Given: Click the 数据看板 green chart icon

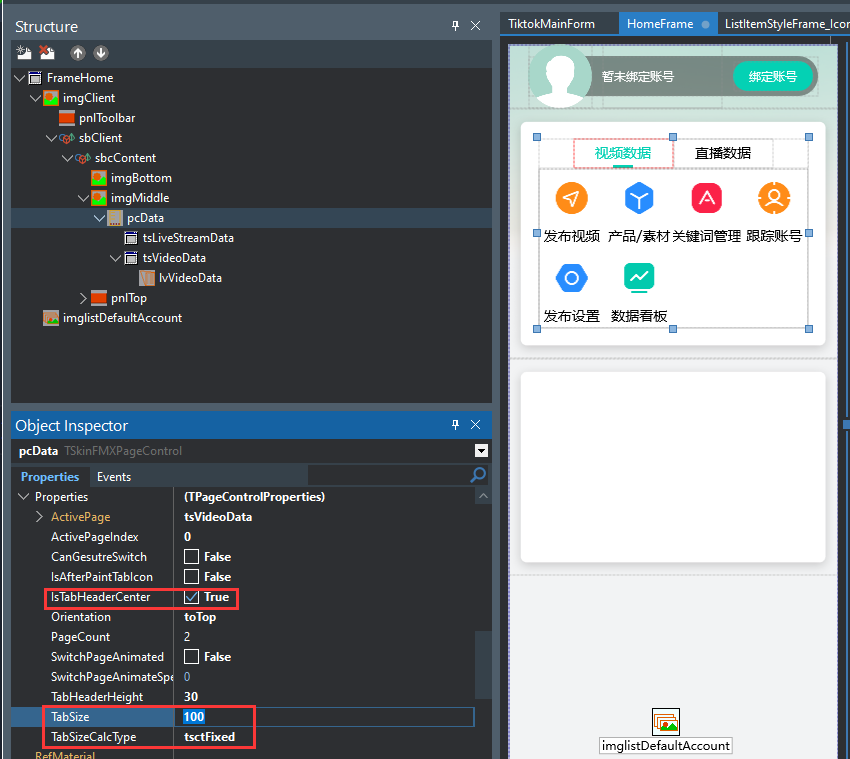Looking at the screenshot, I should pos(639,278).
